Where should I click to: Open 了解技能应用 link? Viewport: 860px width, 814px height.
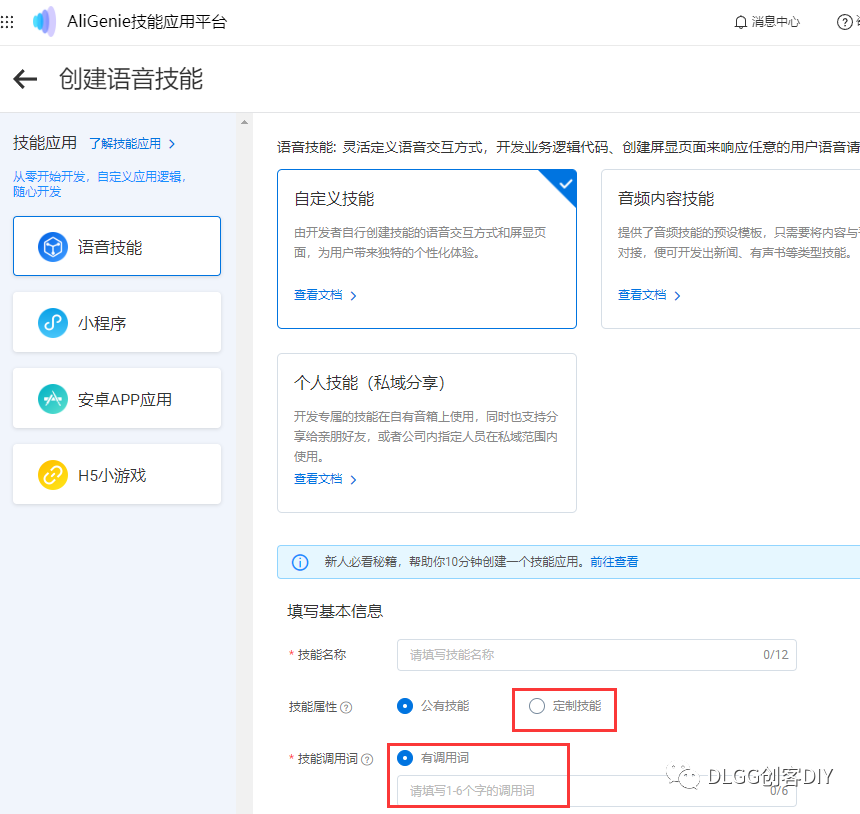click(132, 144)
